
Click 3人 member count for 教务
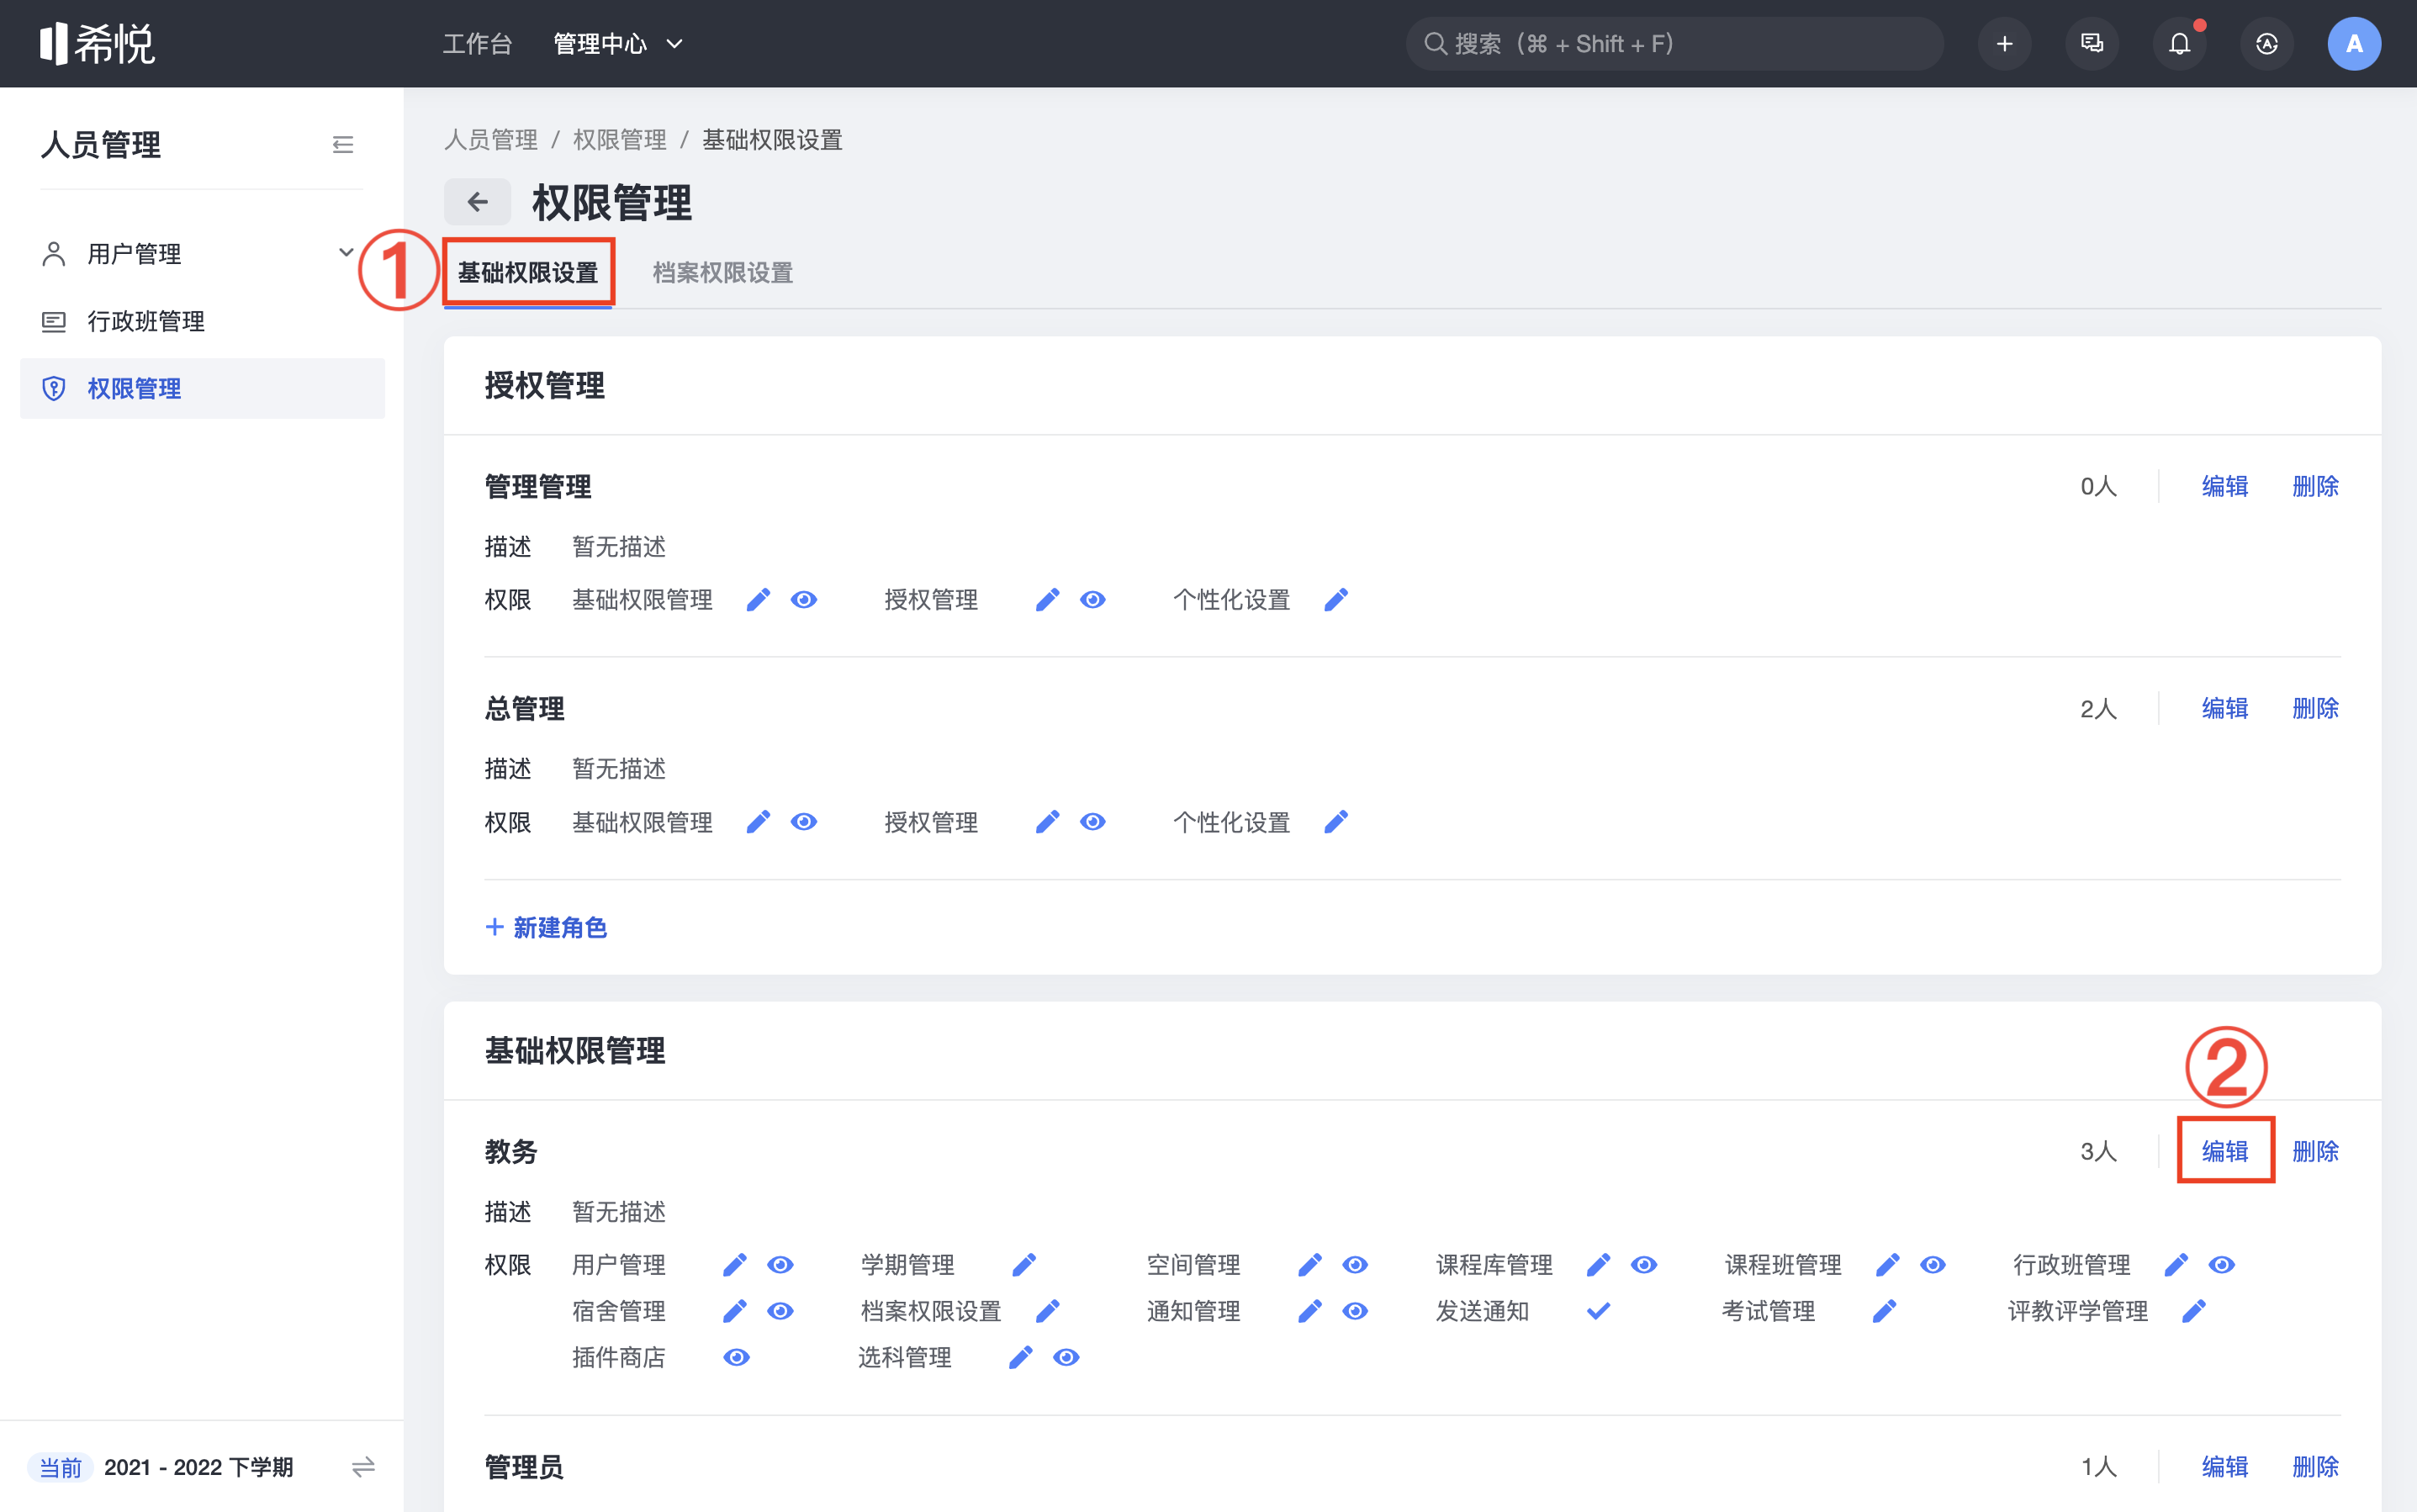[x=2098, y=1151]
